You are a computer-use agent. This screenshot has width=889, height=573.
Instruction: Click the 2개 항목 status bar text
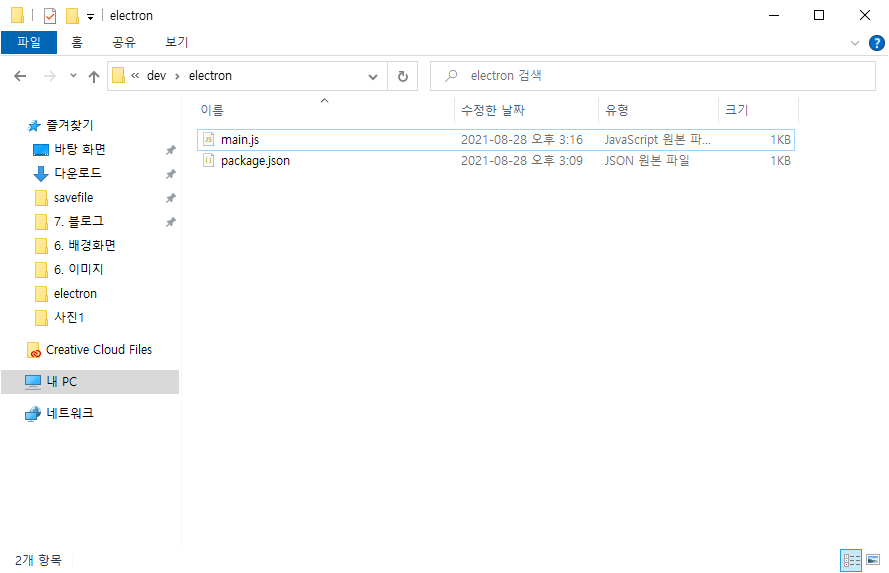pyautogui.click(x=38, y=561)
